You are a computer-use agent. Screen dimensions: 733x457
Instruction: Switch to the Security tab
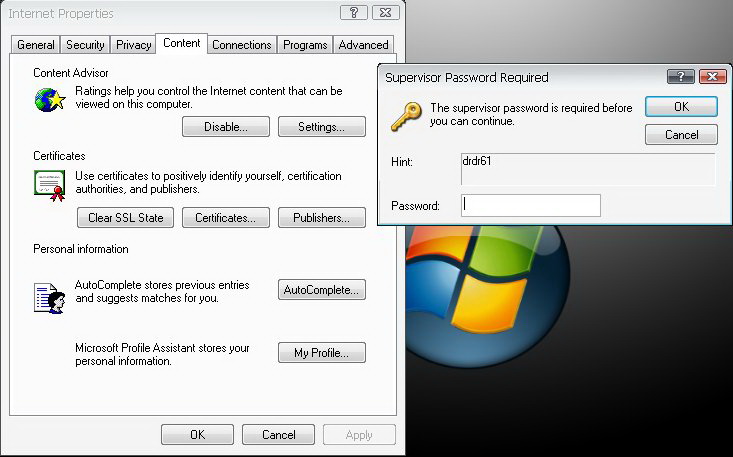[85, 45]
